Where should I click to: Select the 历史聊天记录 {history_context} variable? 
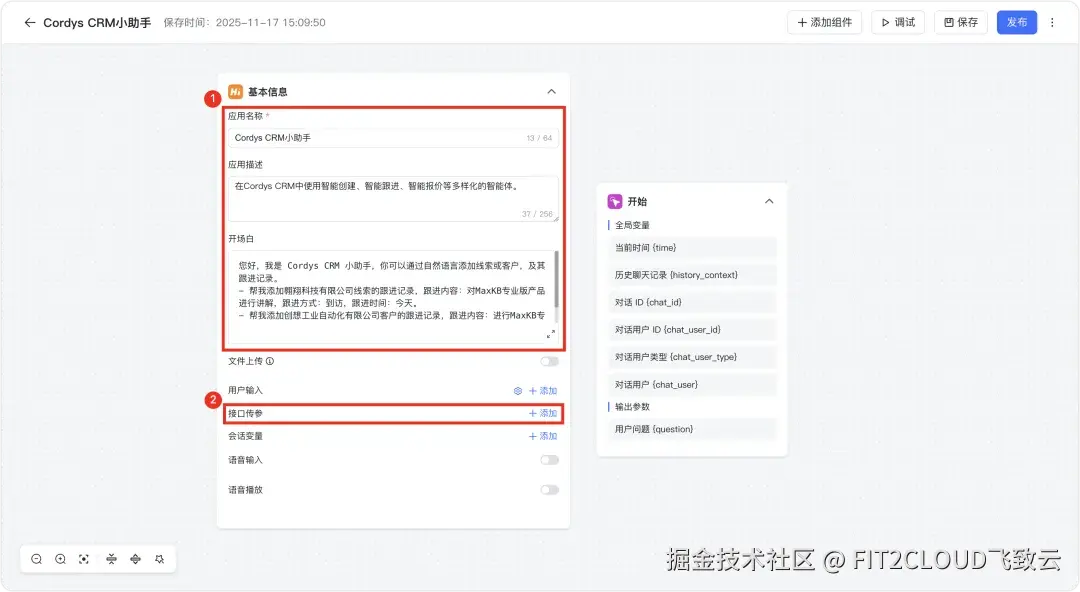pos(692,275)
